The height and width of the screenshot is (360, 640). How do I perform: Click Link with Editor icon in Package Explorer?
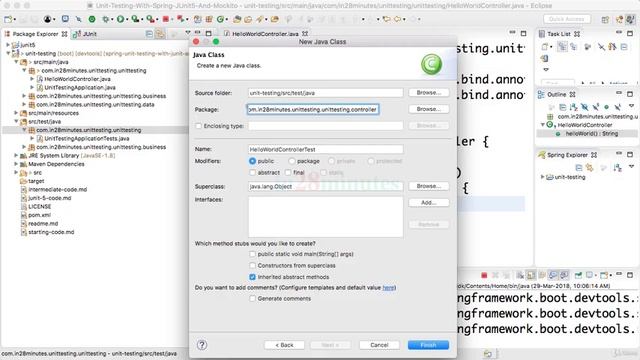[x=160, y=34]
